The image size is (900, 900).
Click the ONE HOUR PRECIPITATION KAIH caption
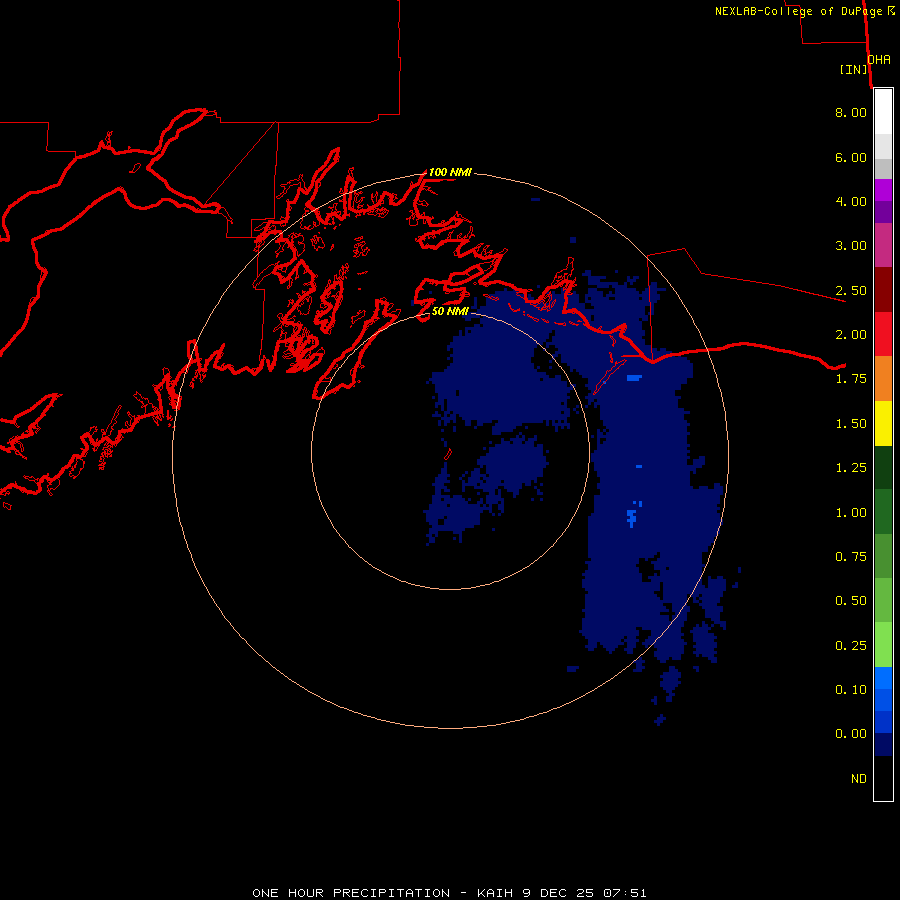tap(449, 893)
